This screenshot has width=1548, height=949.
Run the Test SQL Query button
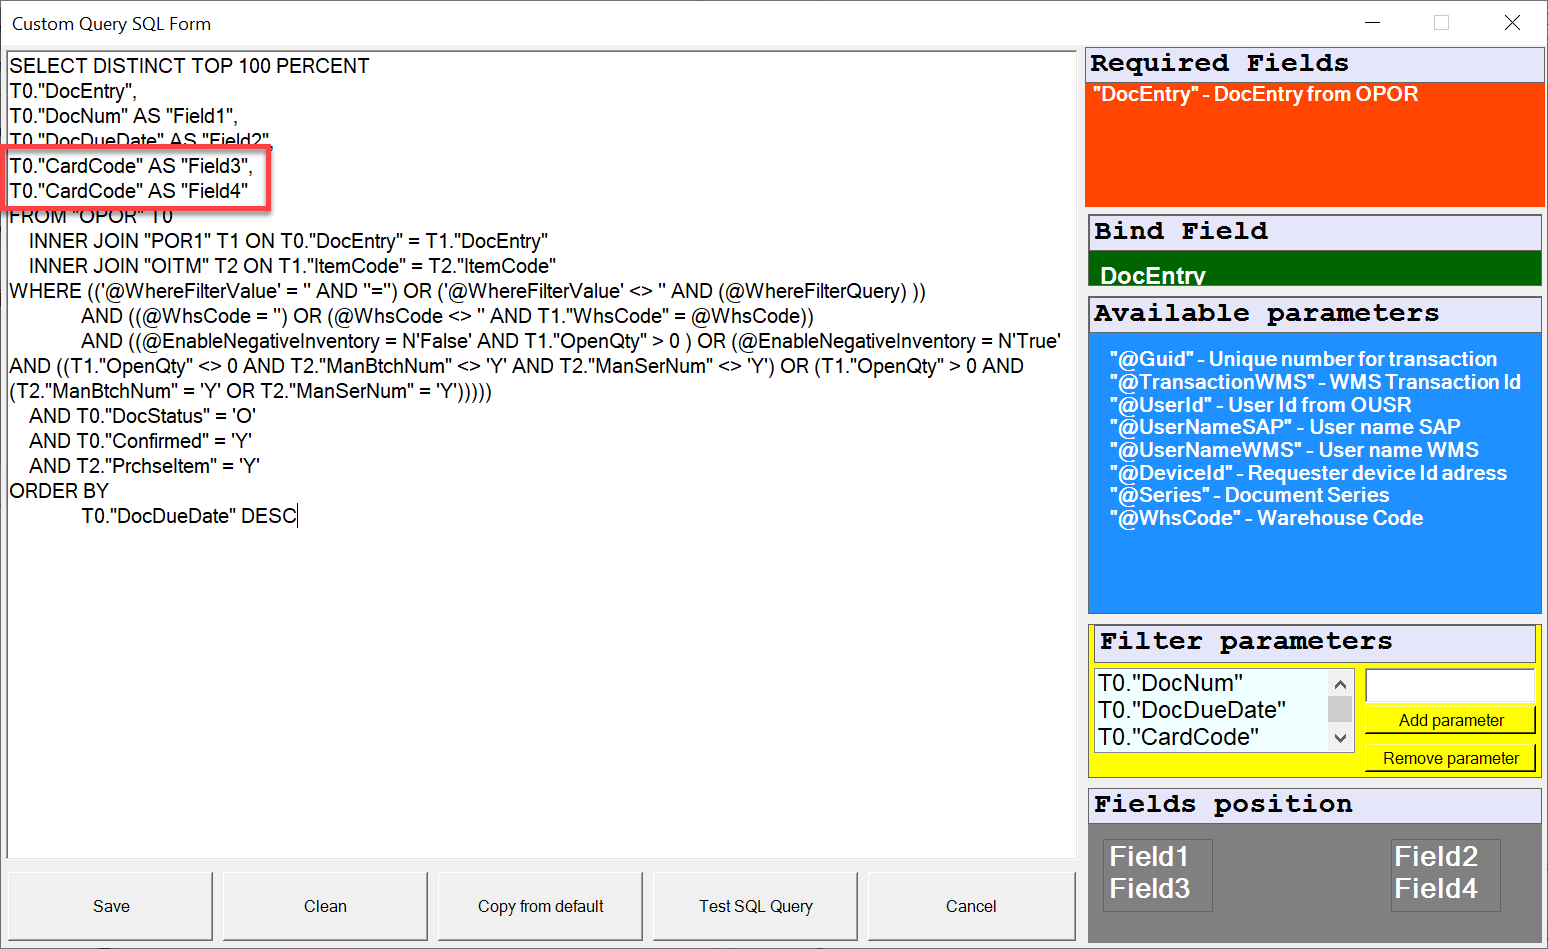pos(755,906)
